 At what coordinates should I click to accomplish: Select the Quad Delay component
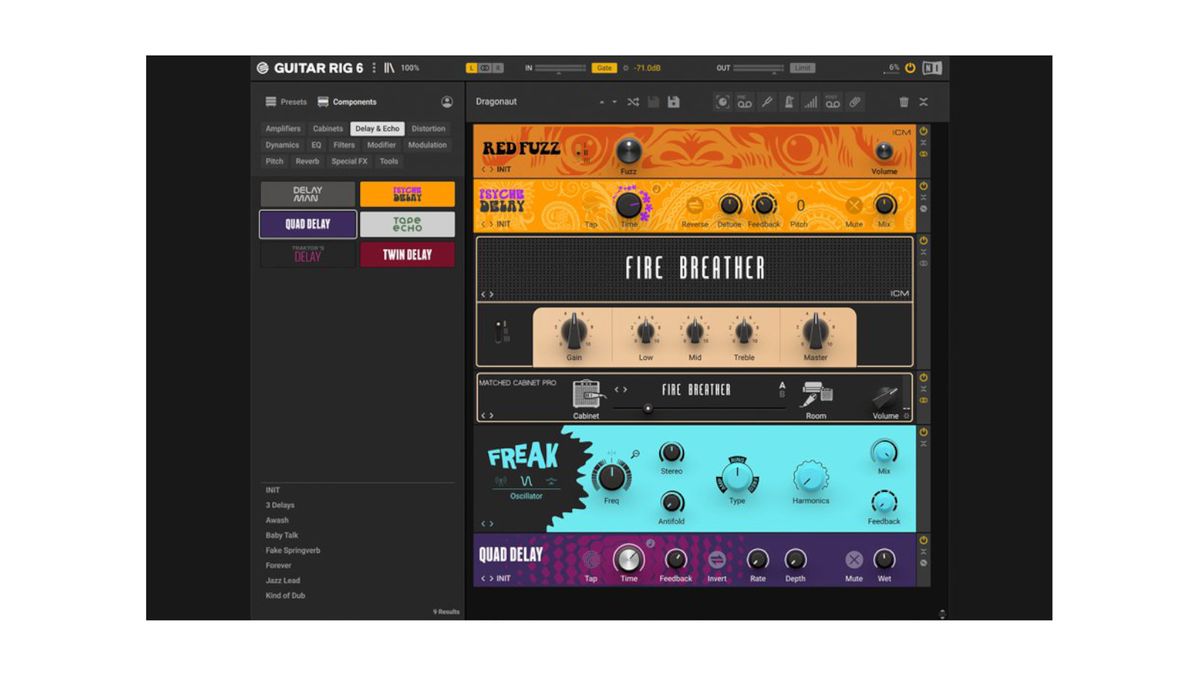coord(306,224)
